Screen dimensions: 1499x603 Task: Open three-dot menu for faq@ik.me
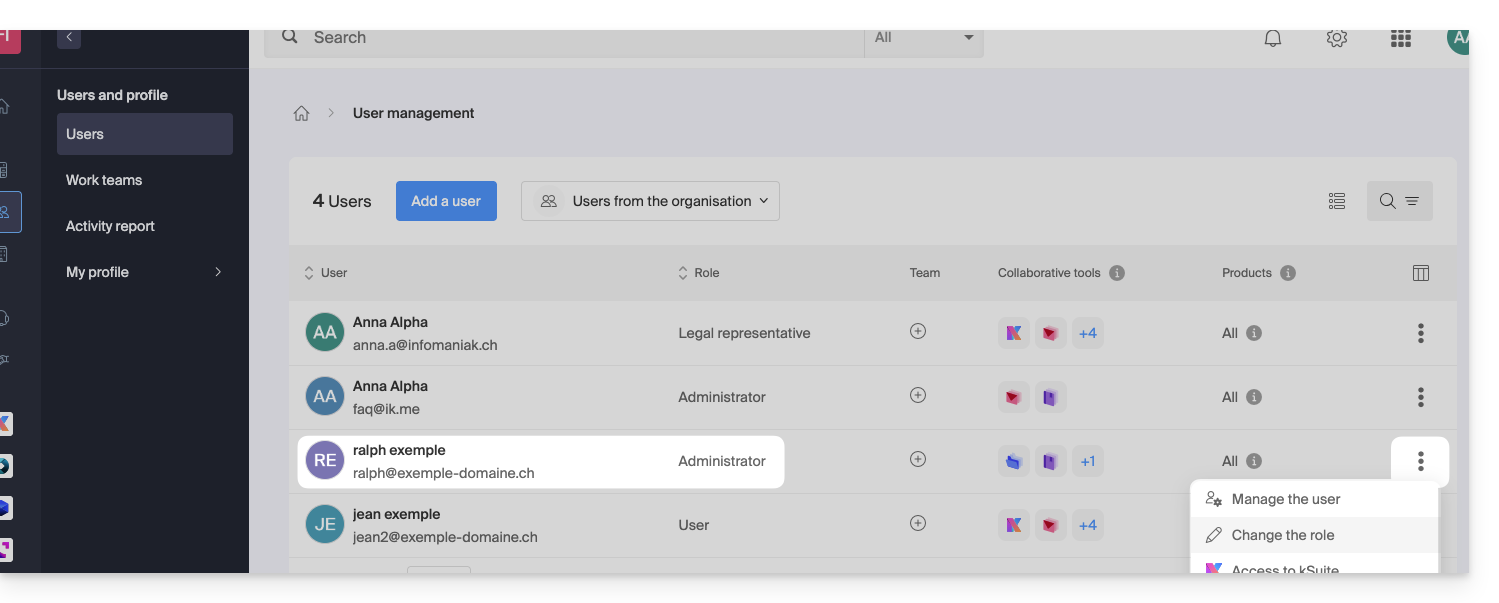click(1420, 397)
